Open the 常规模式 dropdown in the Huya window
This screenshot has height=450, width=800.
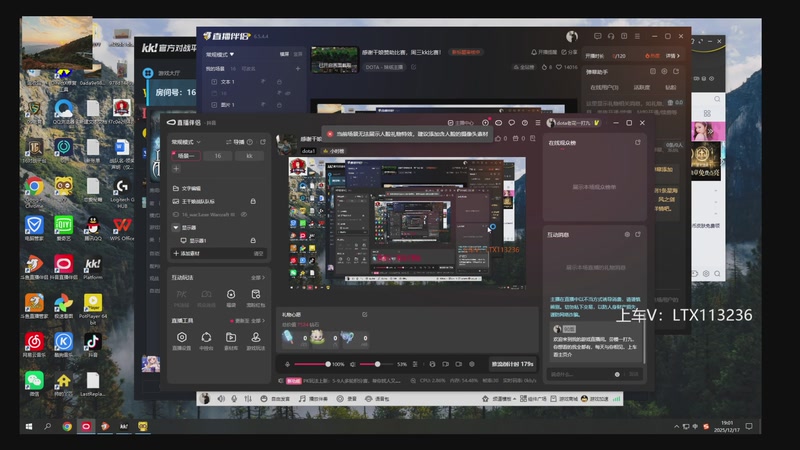click(220, 54)
